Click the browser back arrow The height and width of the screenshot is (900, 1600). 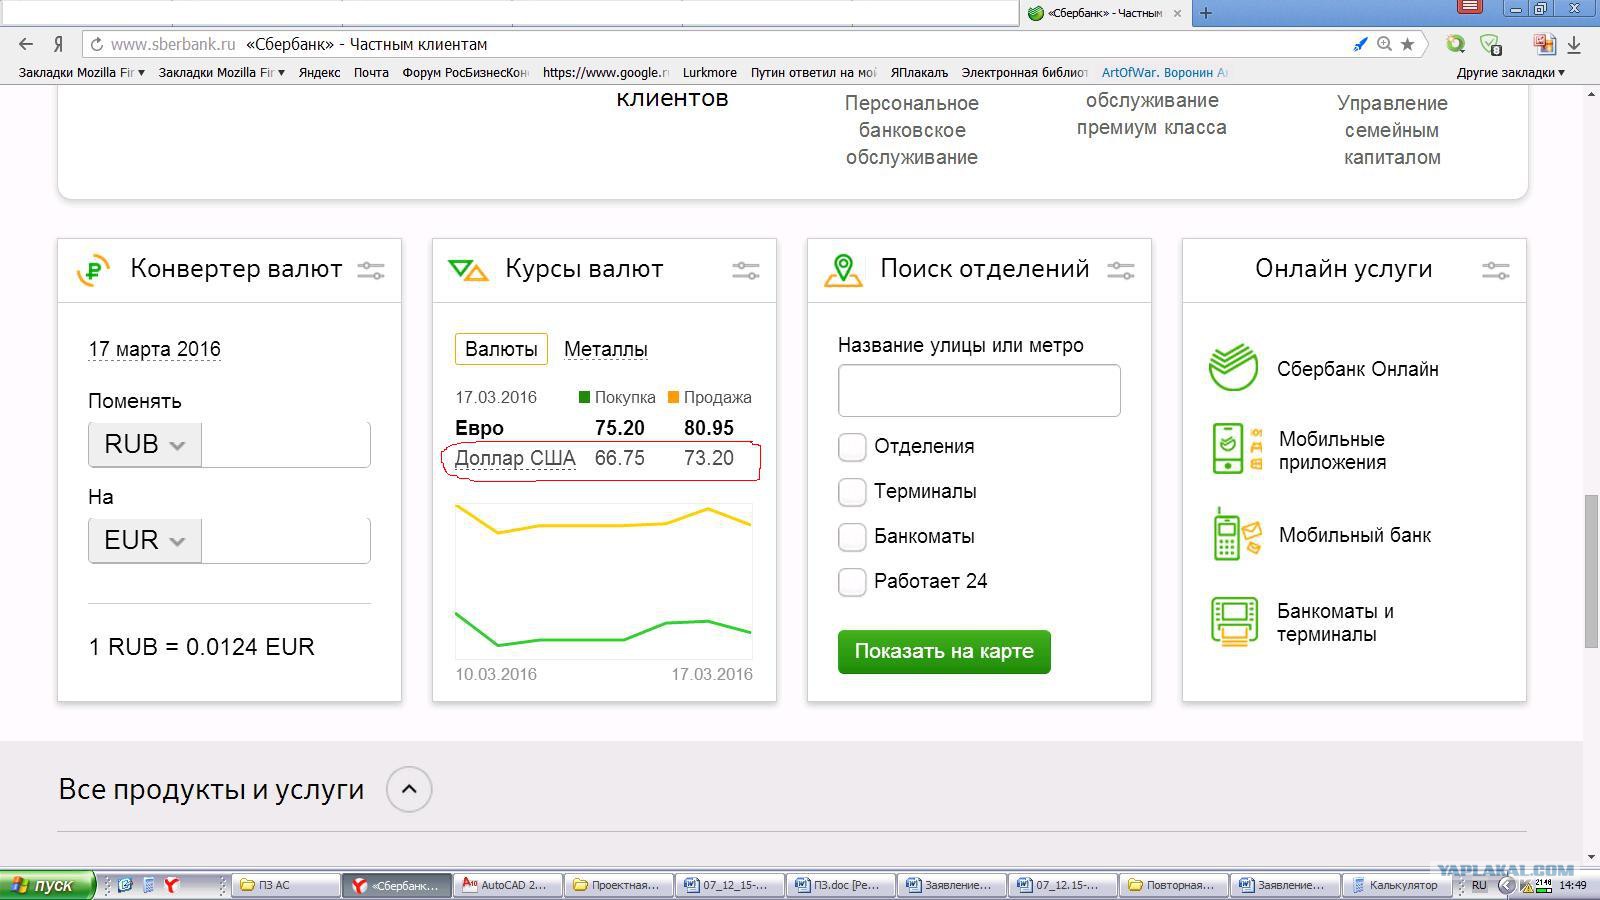click(26, 44)
